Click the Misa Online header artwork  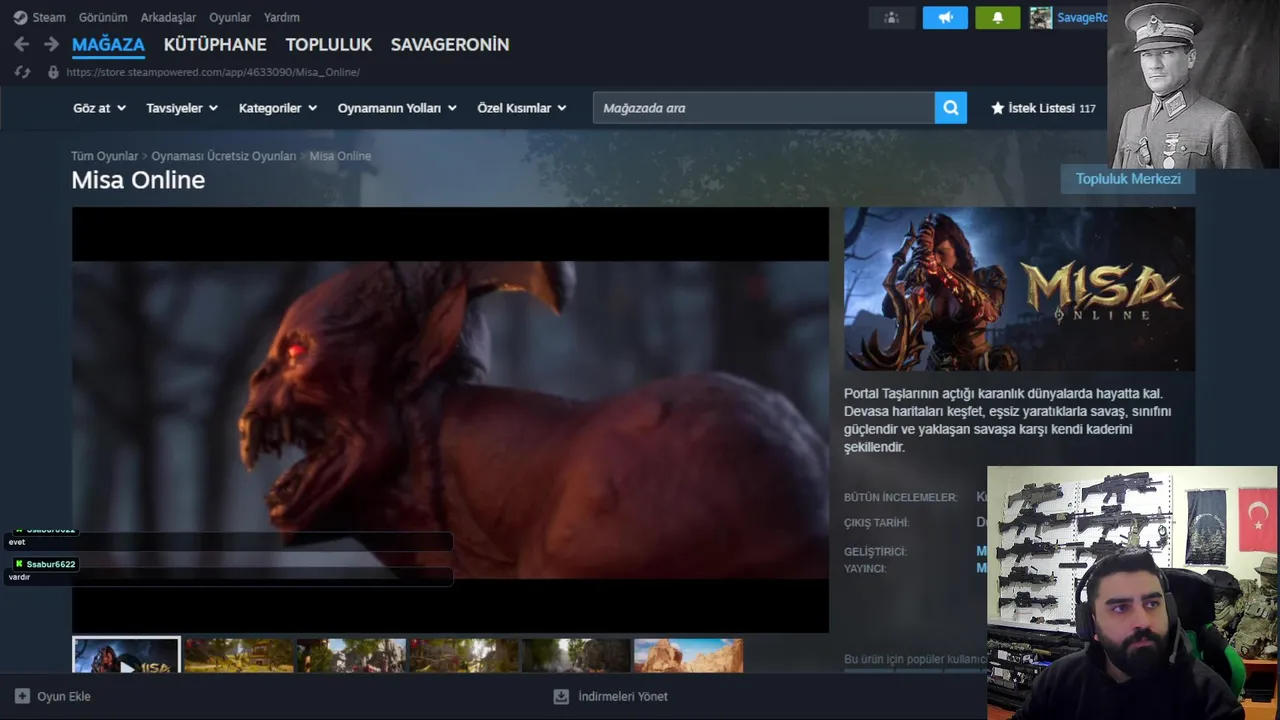1019,289
